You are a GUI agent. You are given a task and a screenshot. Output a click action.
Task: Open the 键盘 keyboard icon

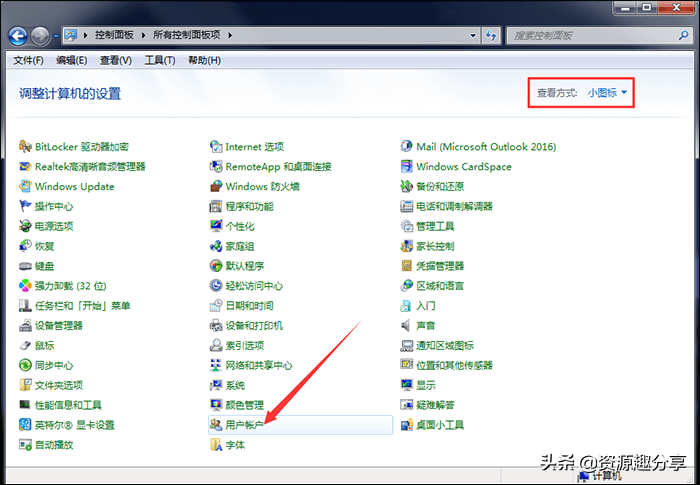coord(25,266)
